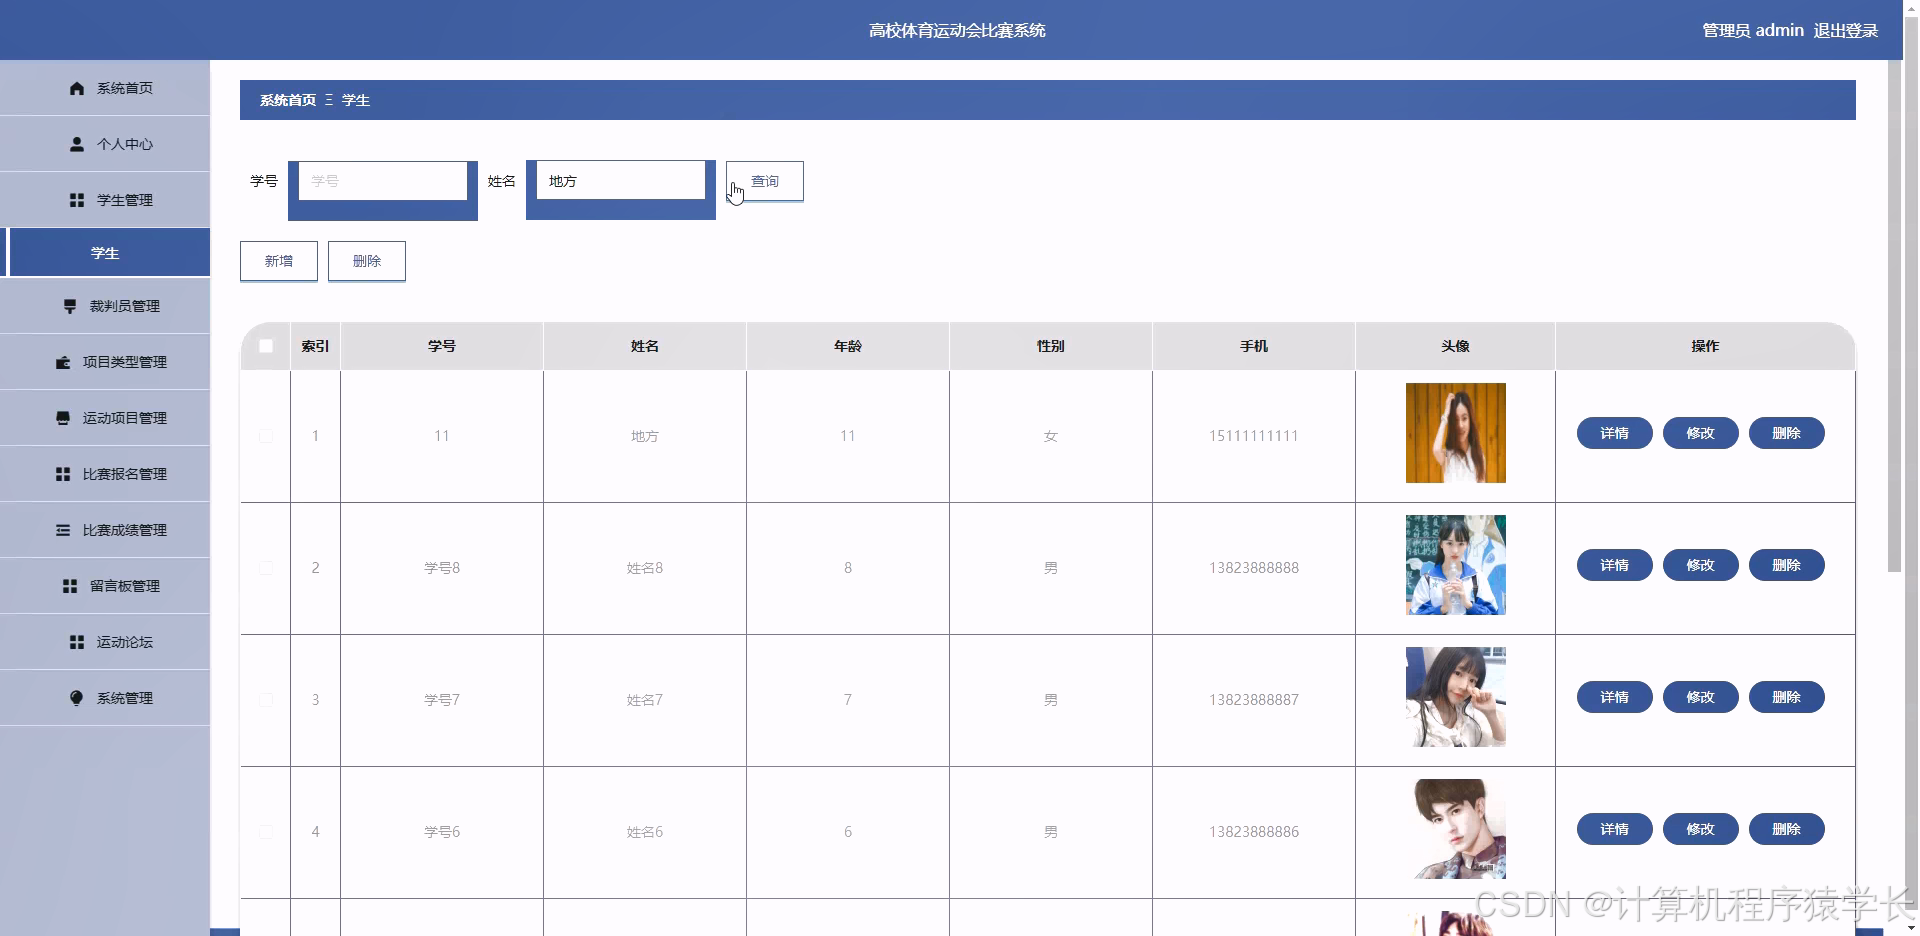This screenshot has width=1920, height=936.
Task: Click 删除 for student 姓名7
Action: pos(1787,697)
